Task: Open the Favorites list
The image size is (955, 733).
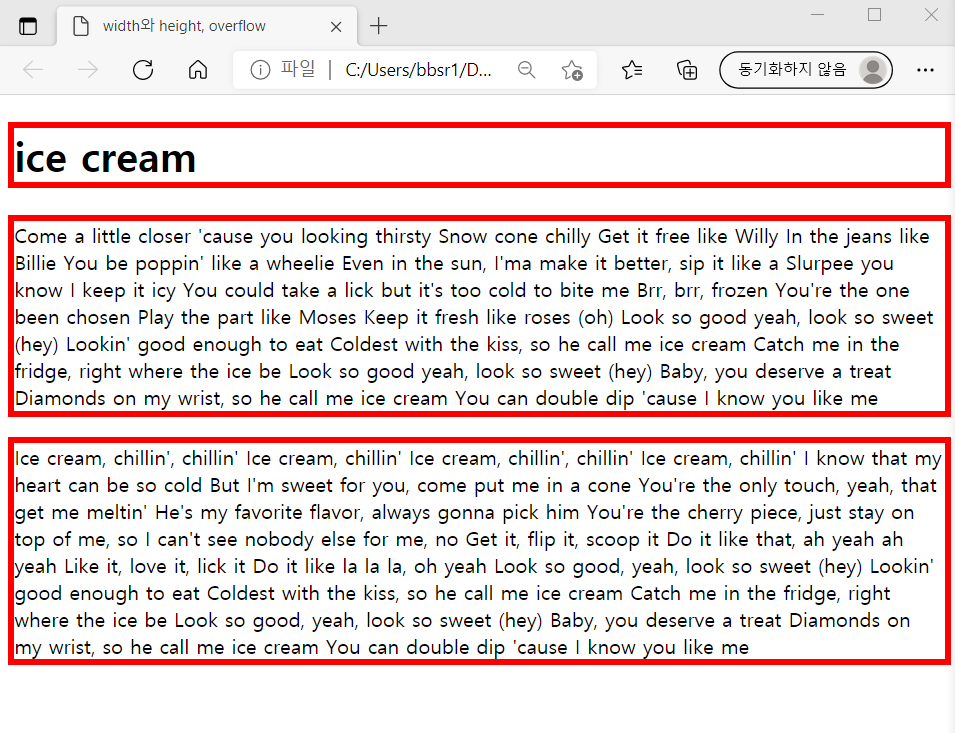Action: click(632, 70)
